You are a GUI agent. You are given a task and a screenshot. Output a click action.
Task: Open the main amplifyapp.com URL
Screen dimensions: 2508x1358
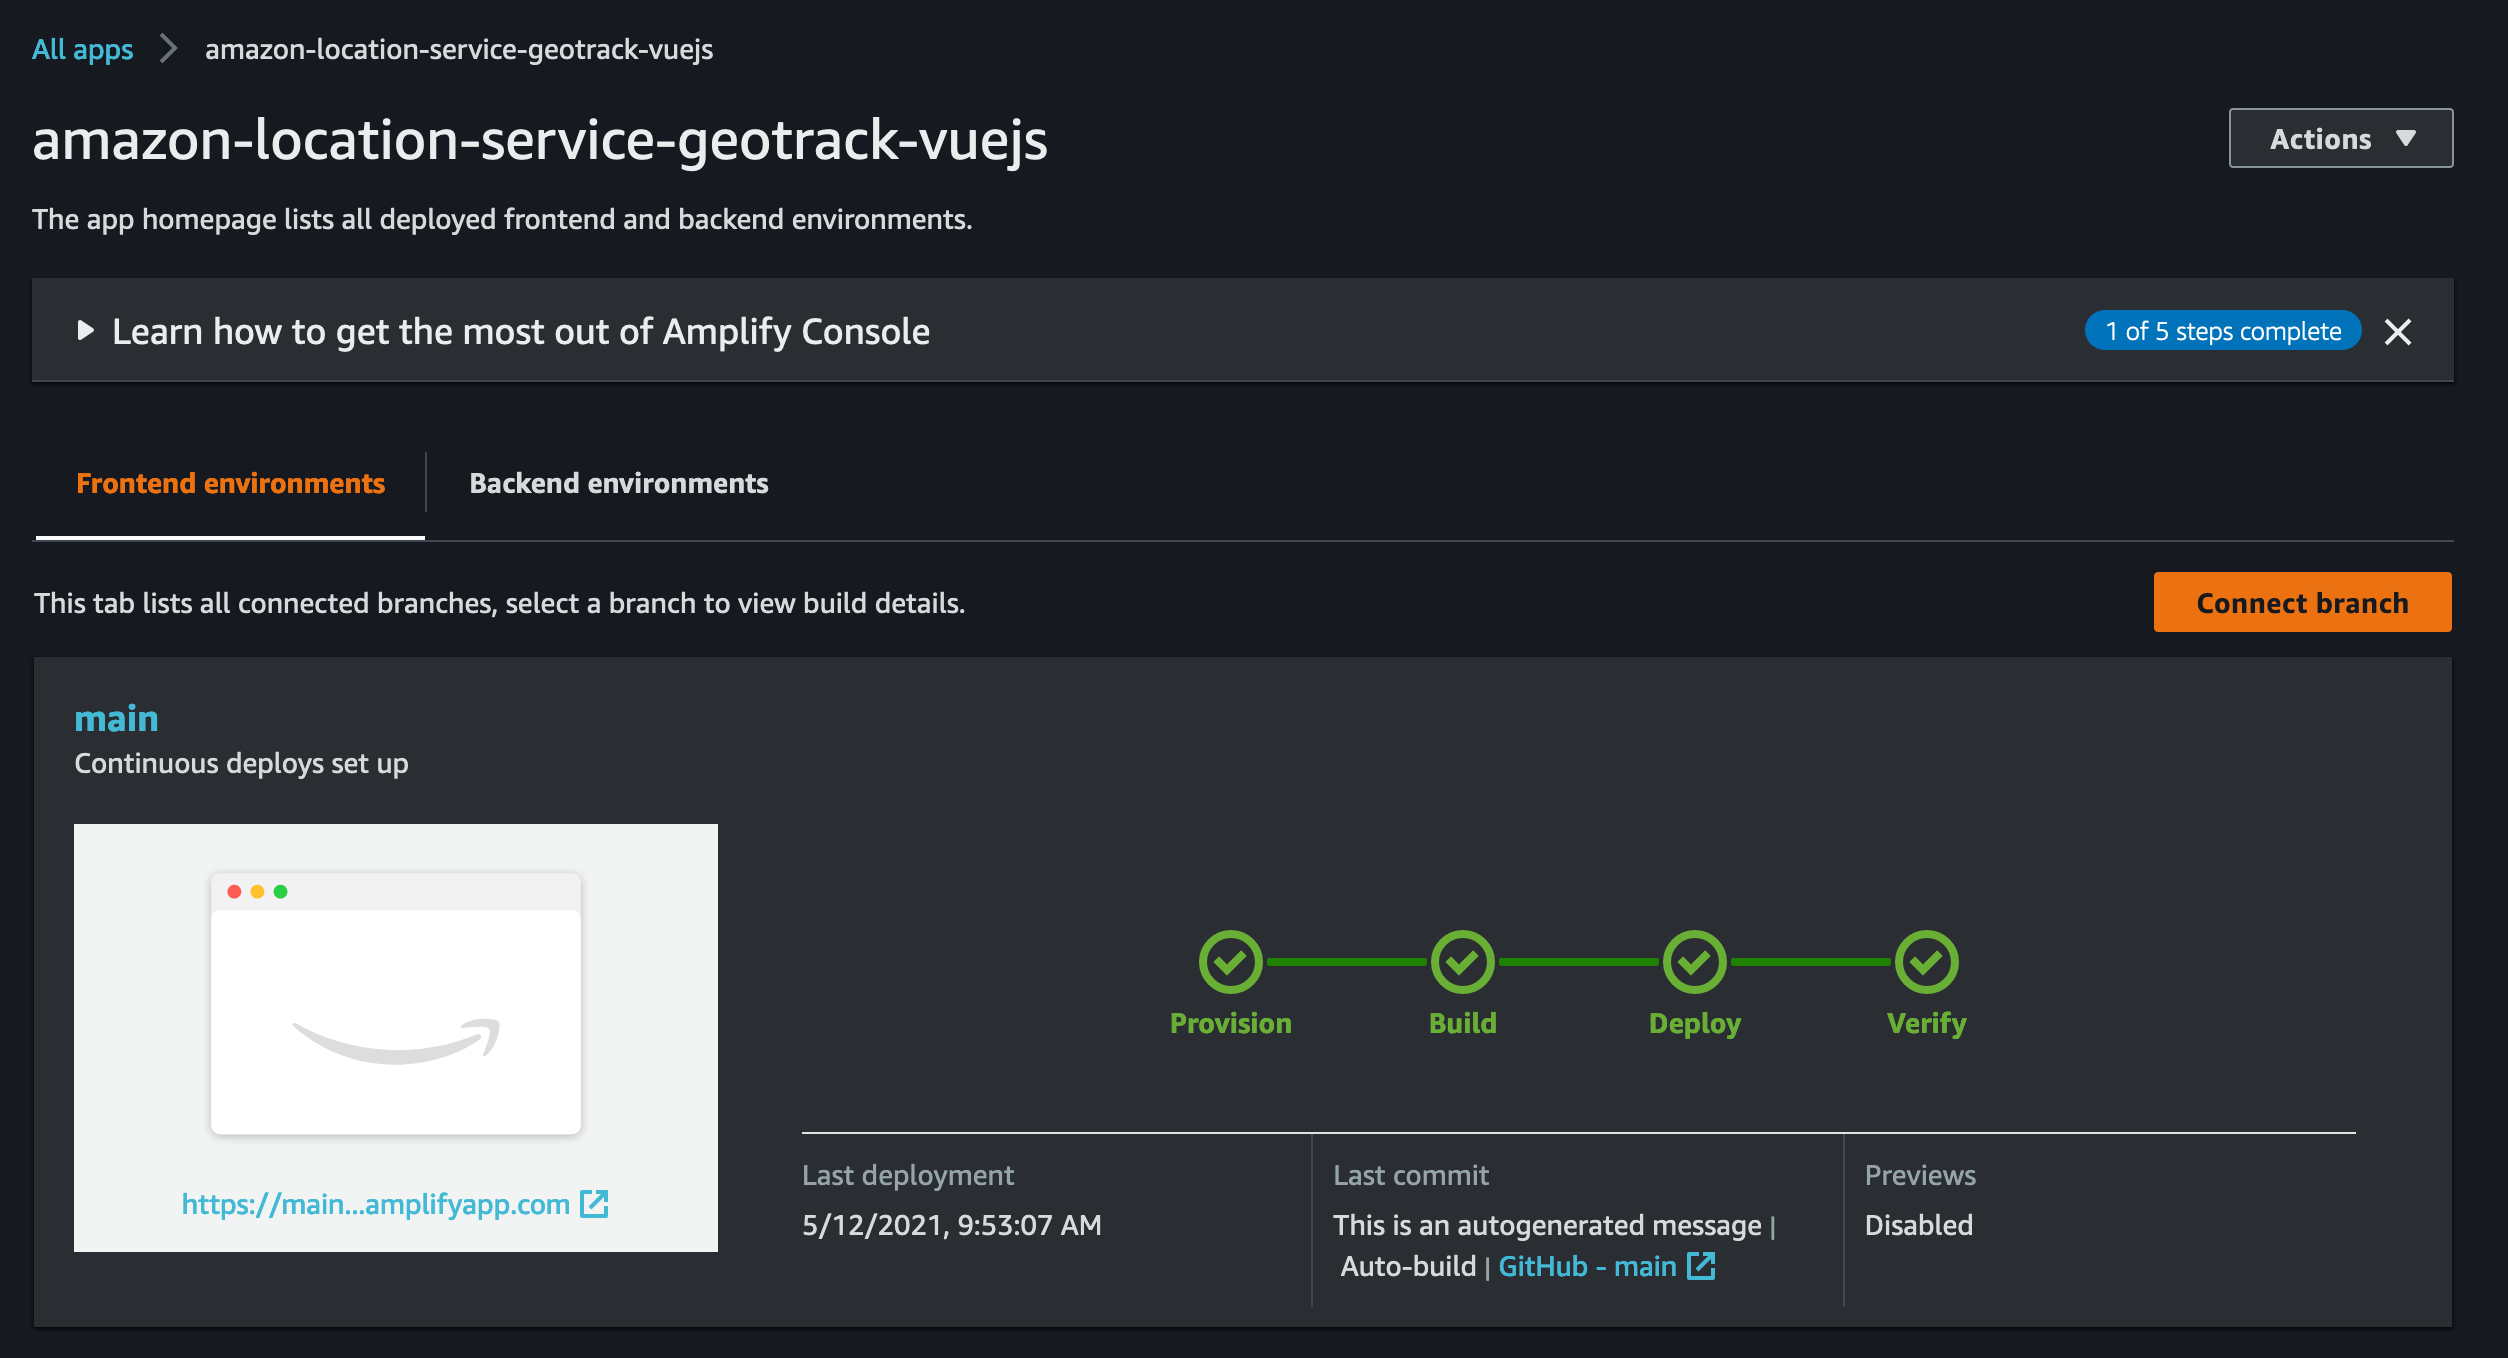tap(375, 1204)
